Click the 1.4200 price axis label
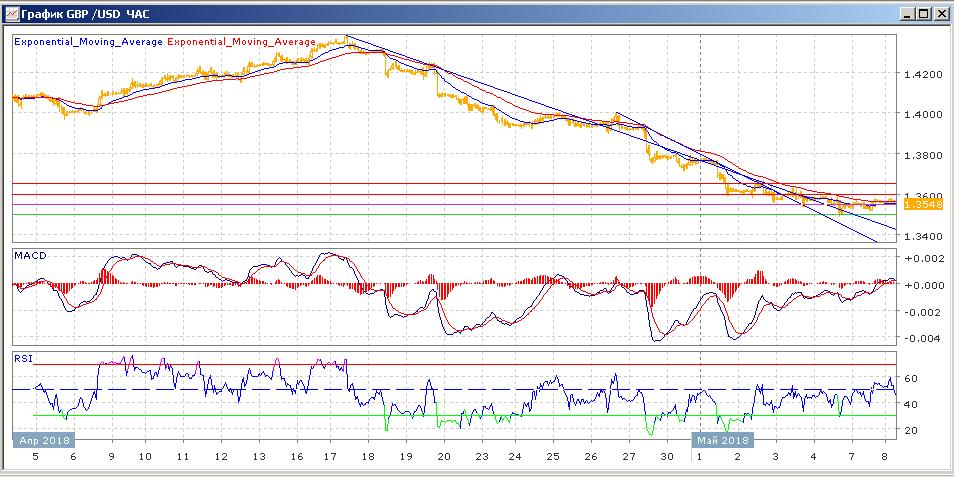Viewport: 957px width, 477px height. (922, 74)
